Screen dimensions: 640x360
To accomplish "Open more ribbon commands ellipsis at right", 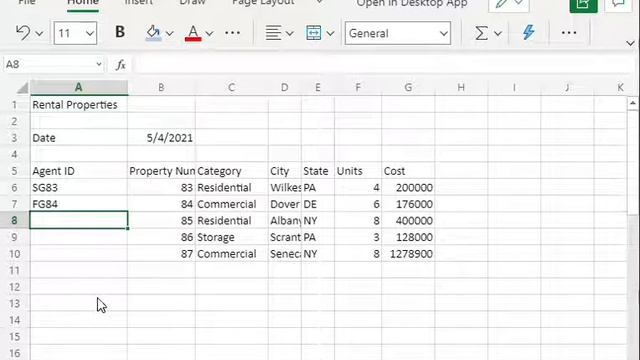I will click(x=569, y=33).
